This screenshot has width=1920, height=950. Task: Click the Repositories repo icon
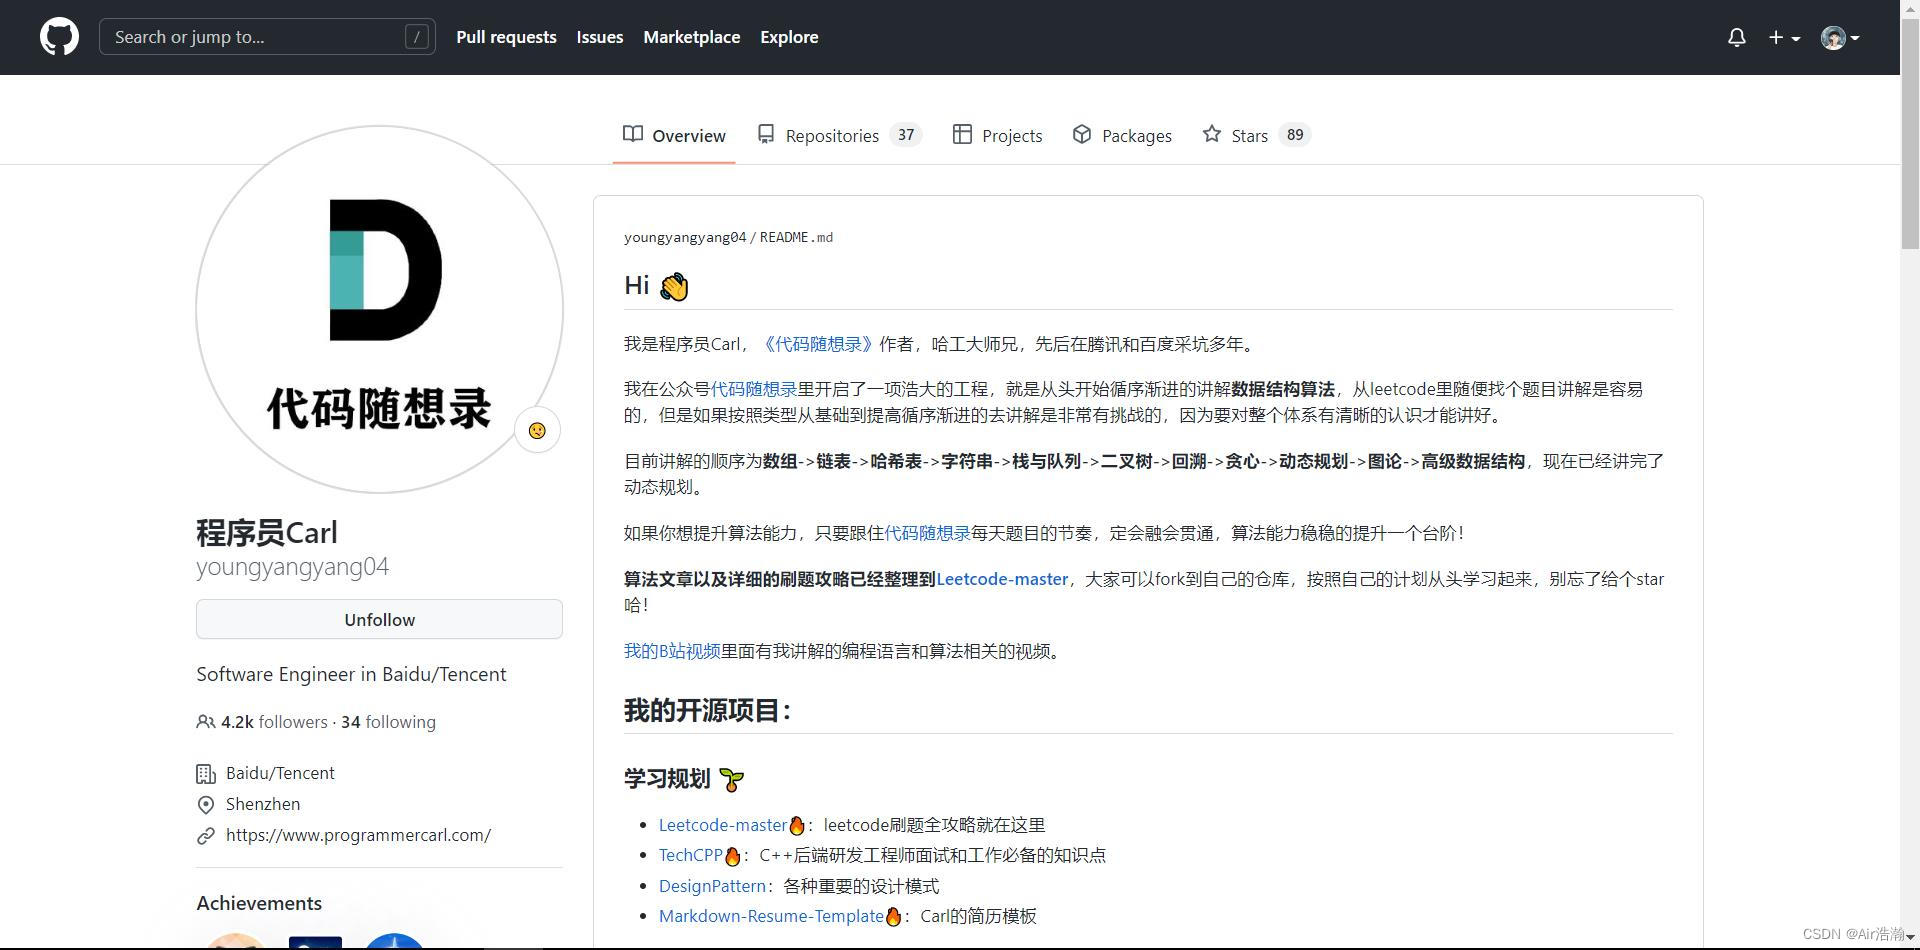tap(766, 134)
